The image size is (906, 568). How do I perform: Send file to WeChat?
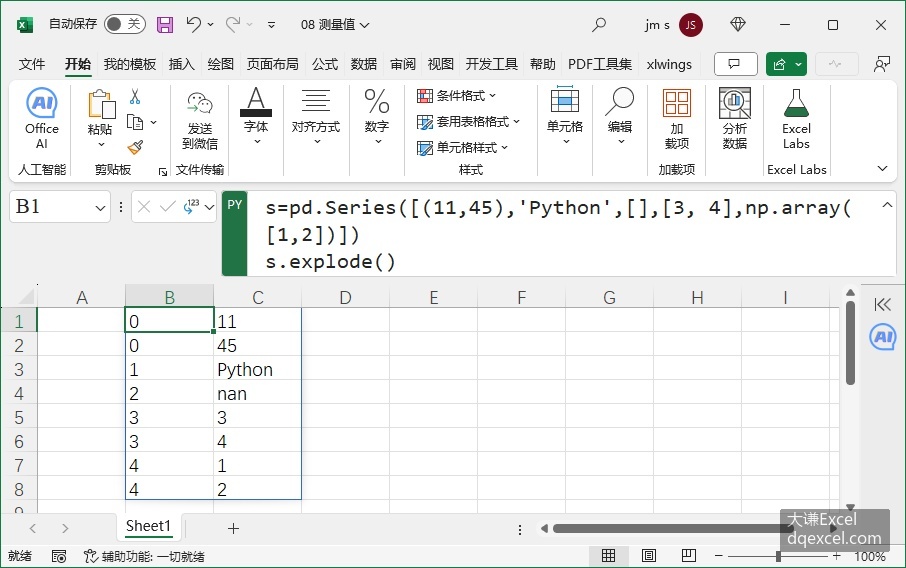[x=199, y=120]
